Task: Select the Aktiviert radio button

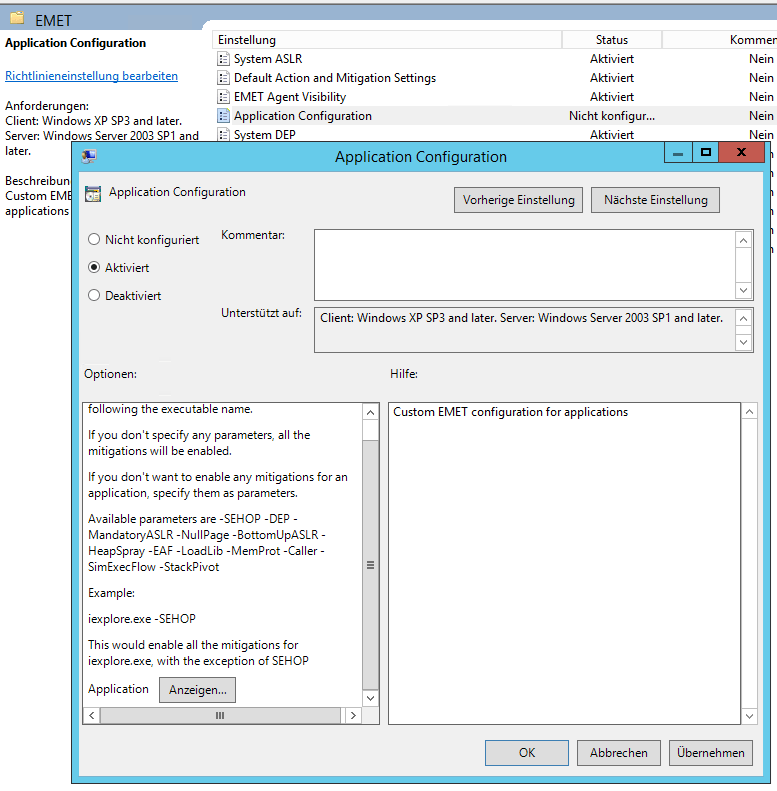Action: (x=94, y=267)
